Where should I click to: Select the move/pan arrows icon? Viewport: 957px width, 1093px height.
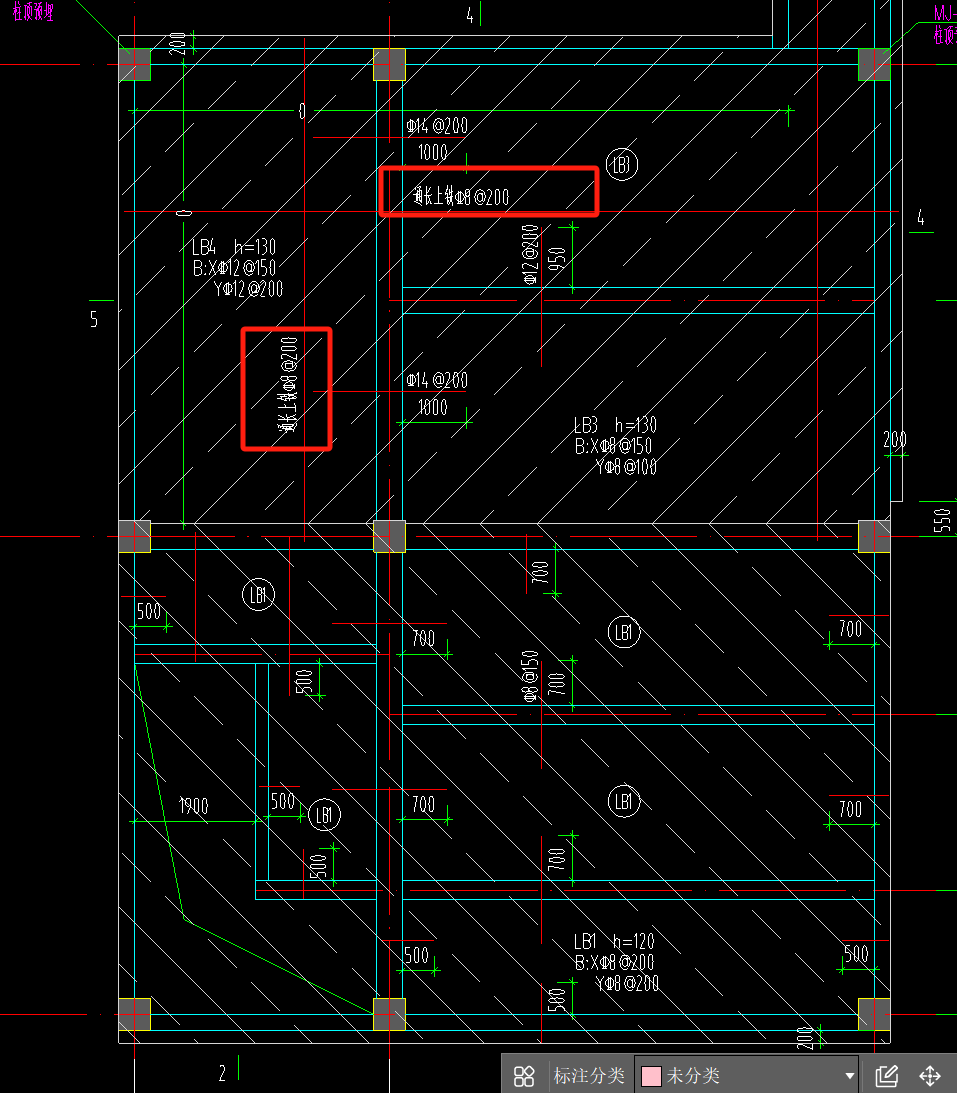pos(930,1076)
